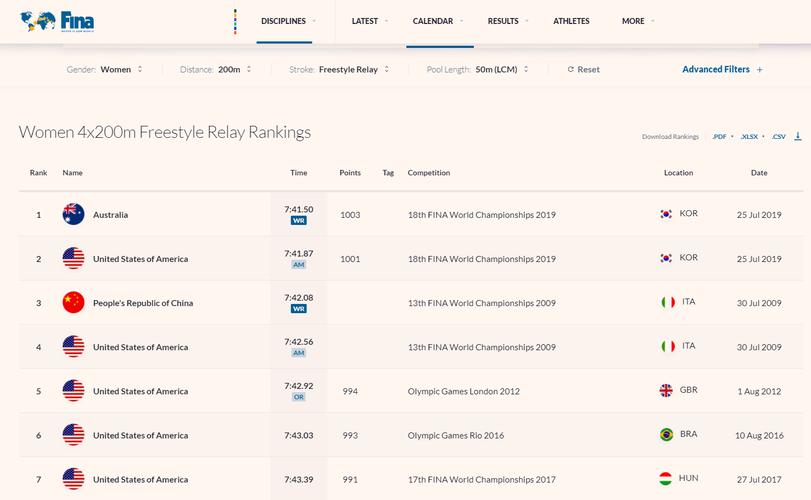Open the Calendar menu
This screenshot has height=500, width=811.
(433, 21)
